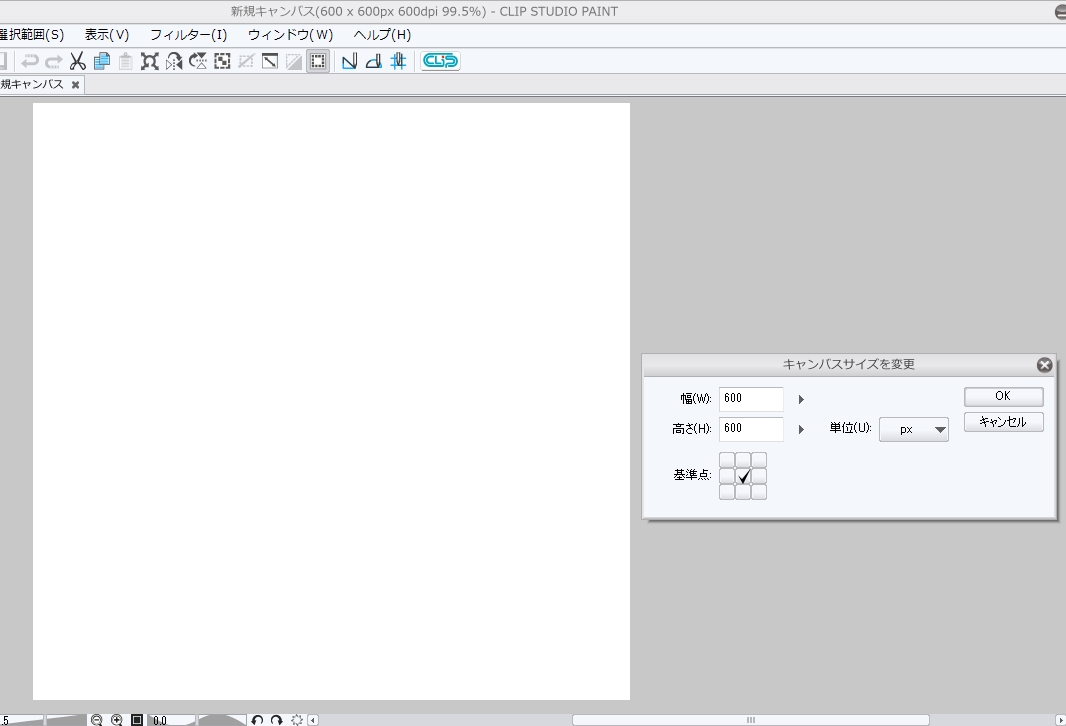Expand the arrow beside the 幅 width field
Viewport: 1066px width, 726px height.
click(801, 399)
